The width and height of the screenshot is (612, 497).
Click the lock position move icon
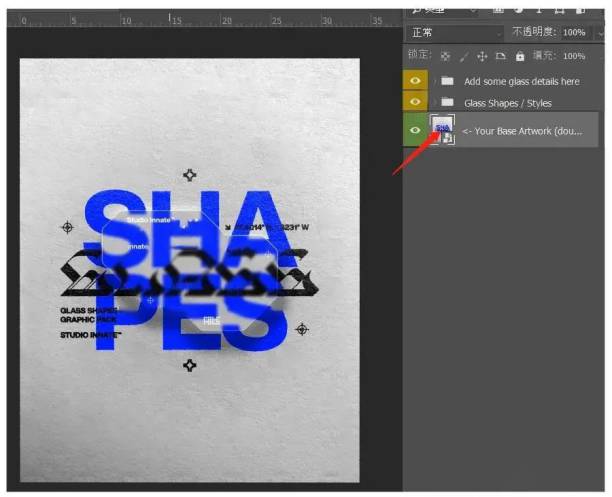482,57
